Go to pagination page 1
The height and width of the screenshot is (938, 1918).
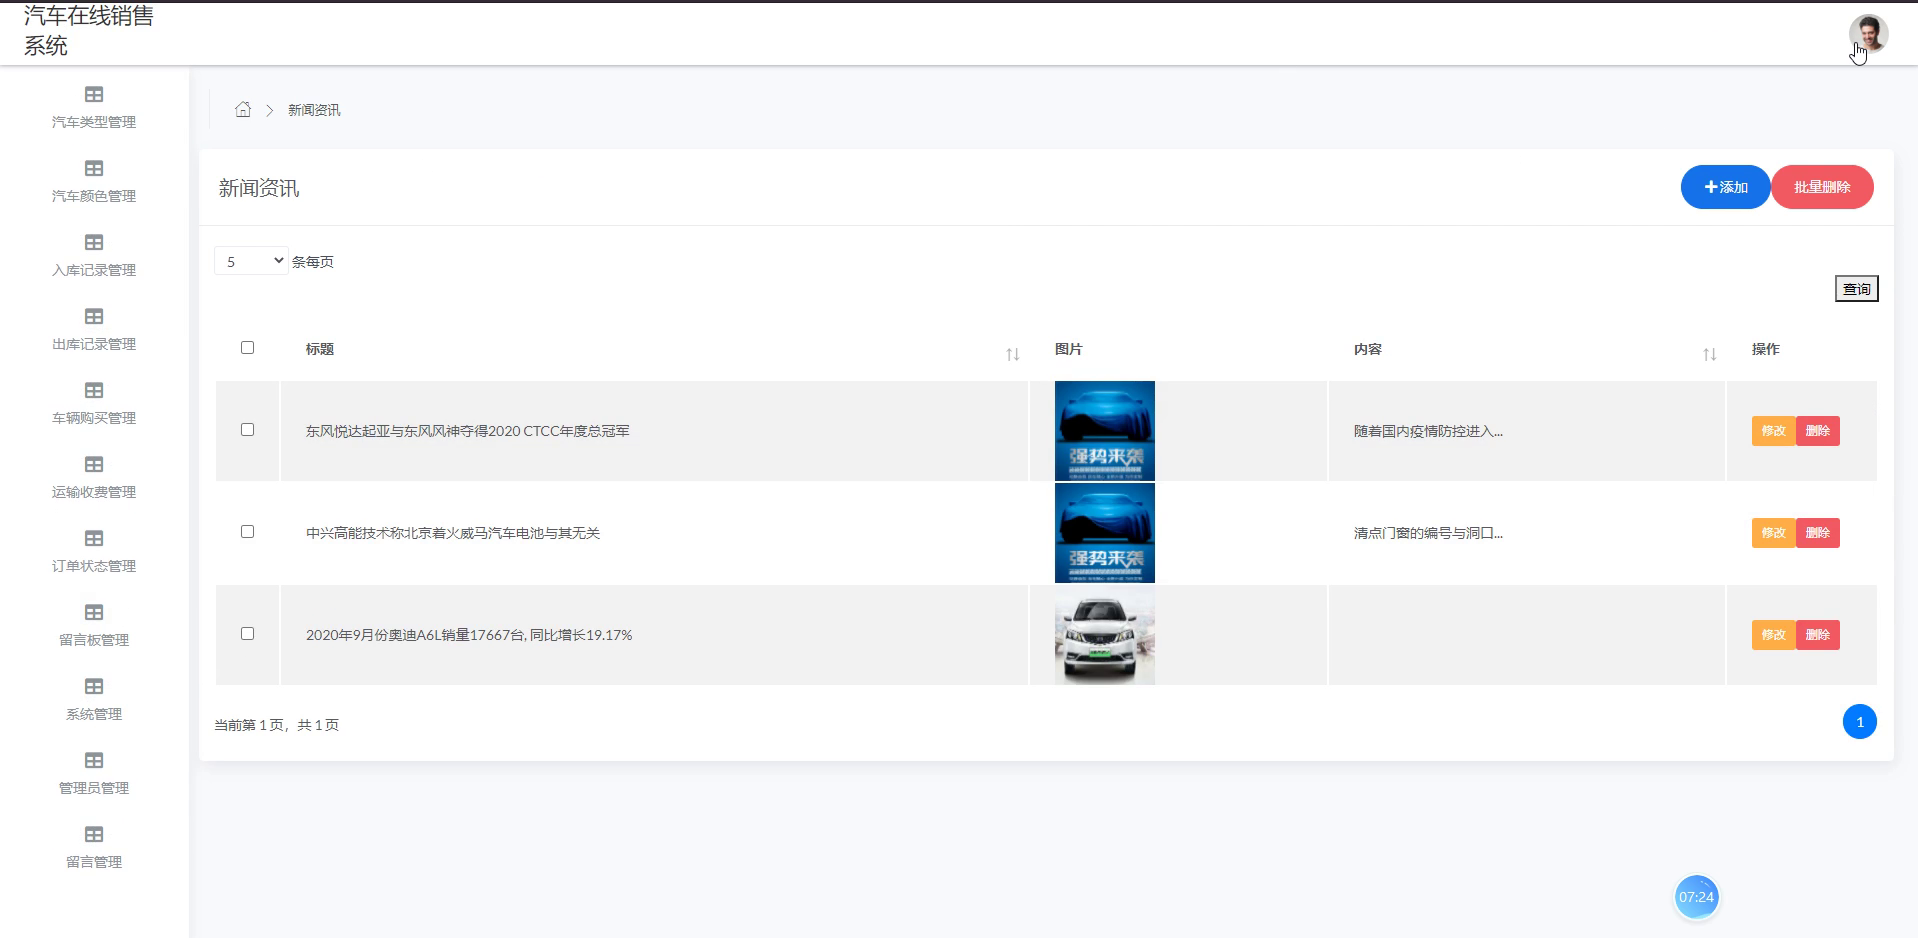[x=1859, y=722]
